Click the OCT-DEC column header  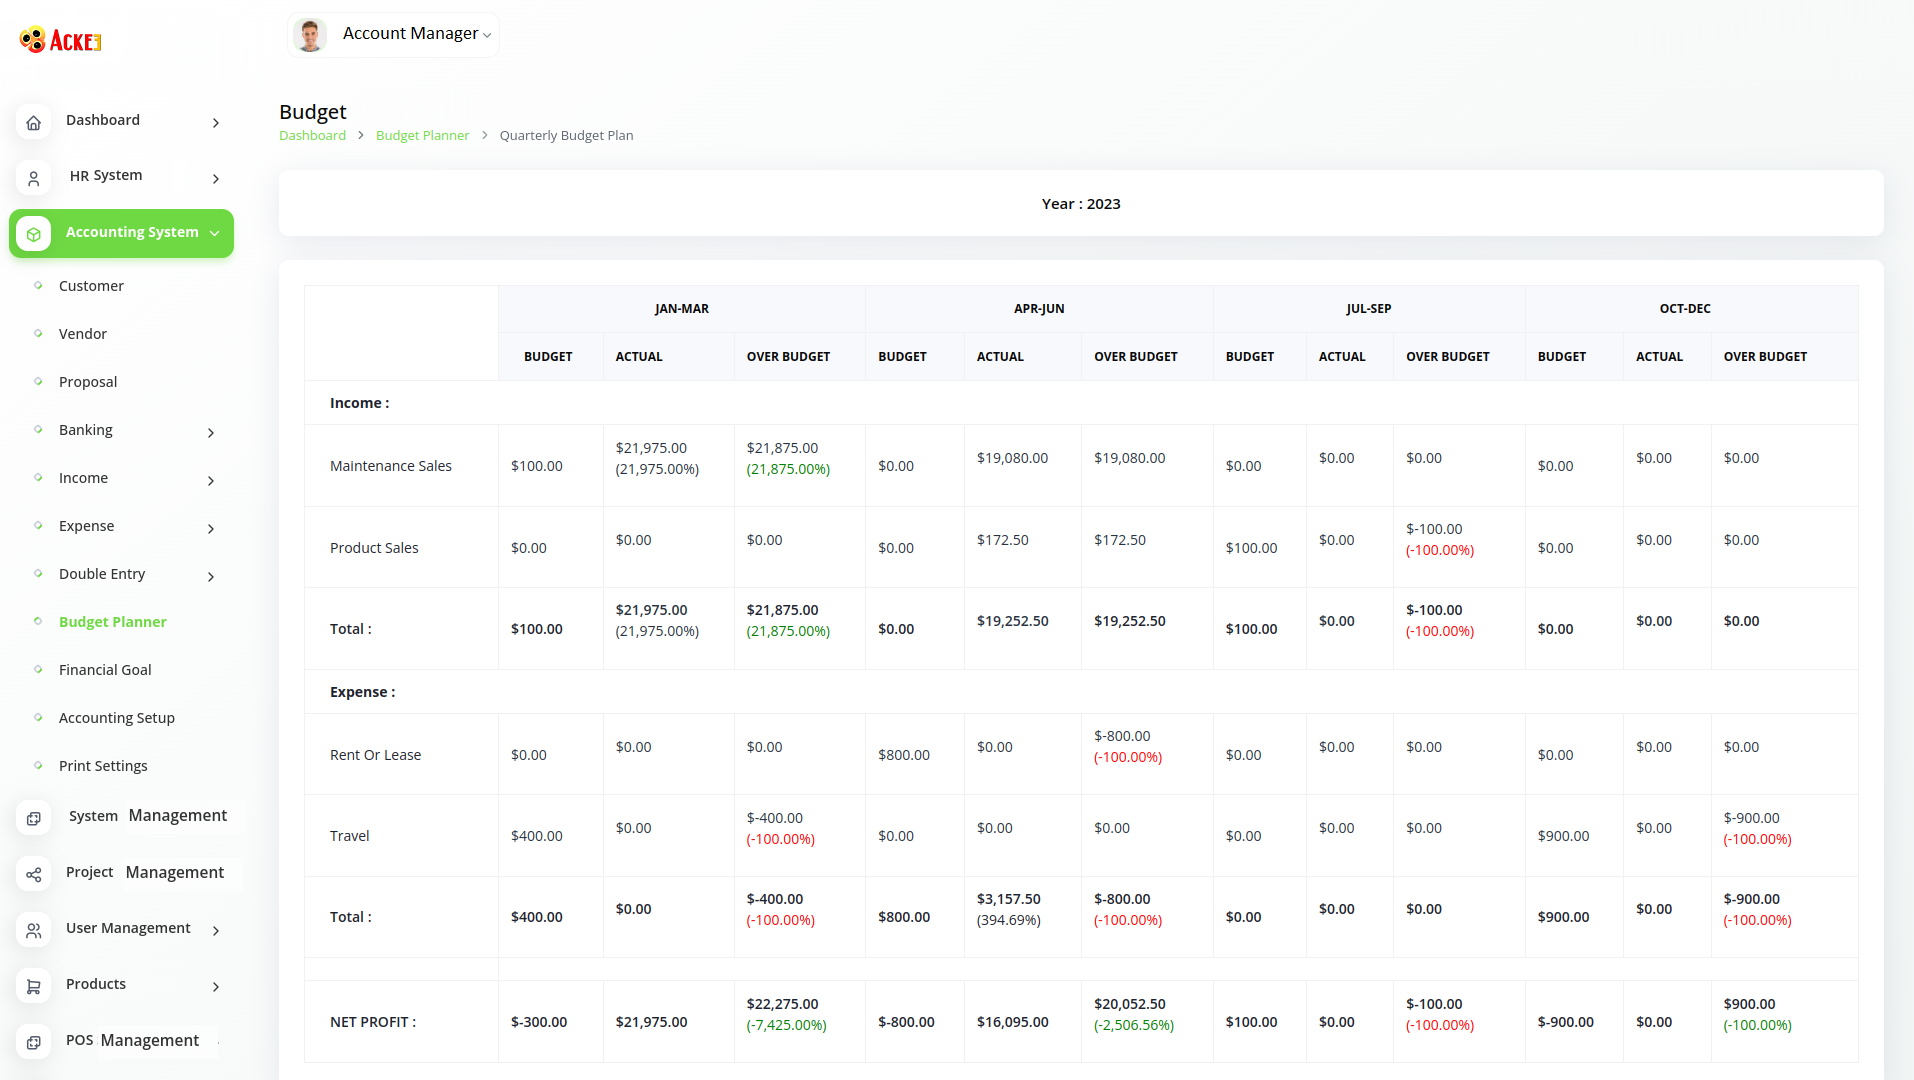coord(1685,309)
